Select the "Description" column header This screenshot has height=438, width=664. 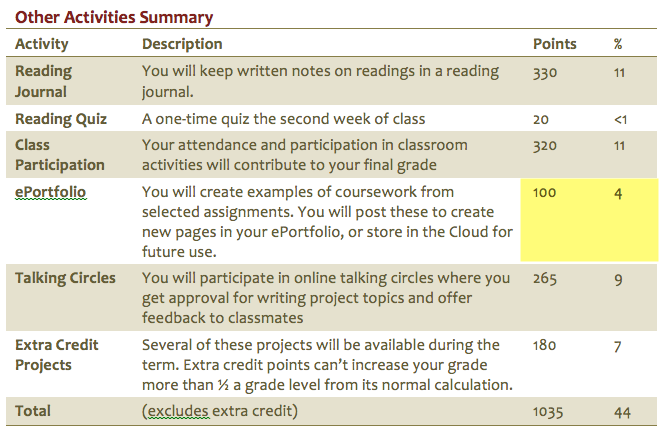point(182,44)
